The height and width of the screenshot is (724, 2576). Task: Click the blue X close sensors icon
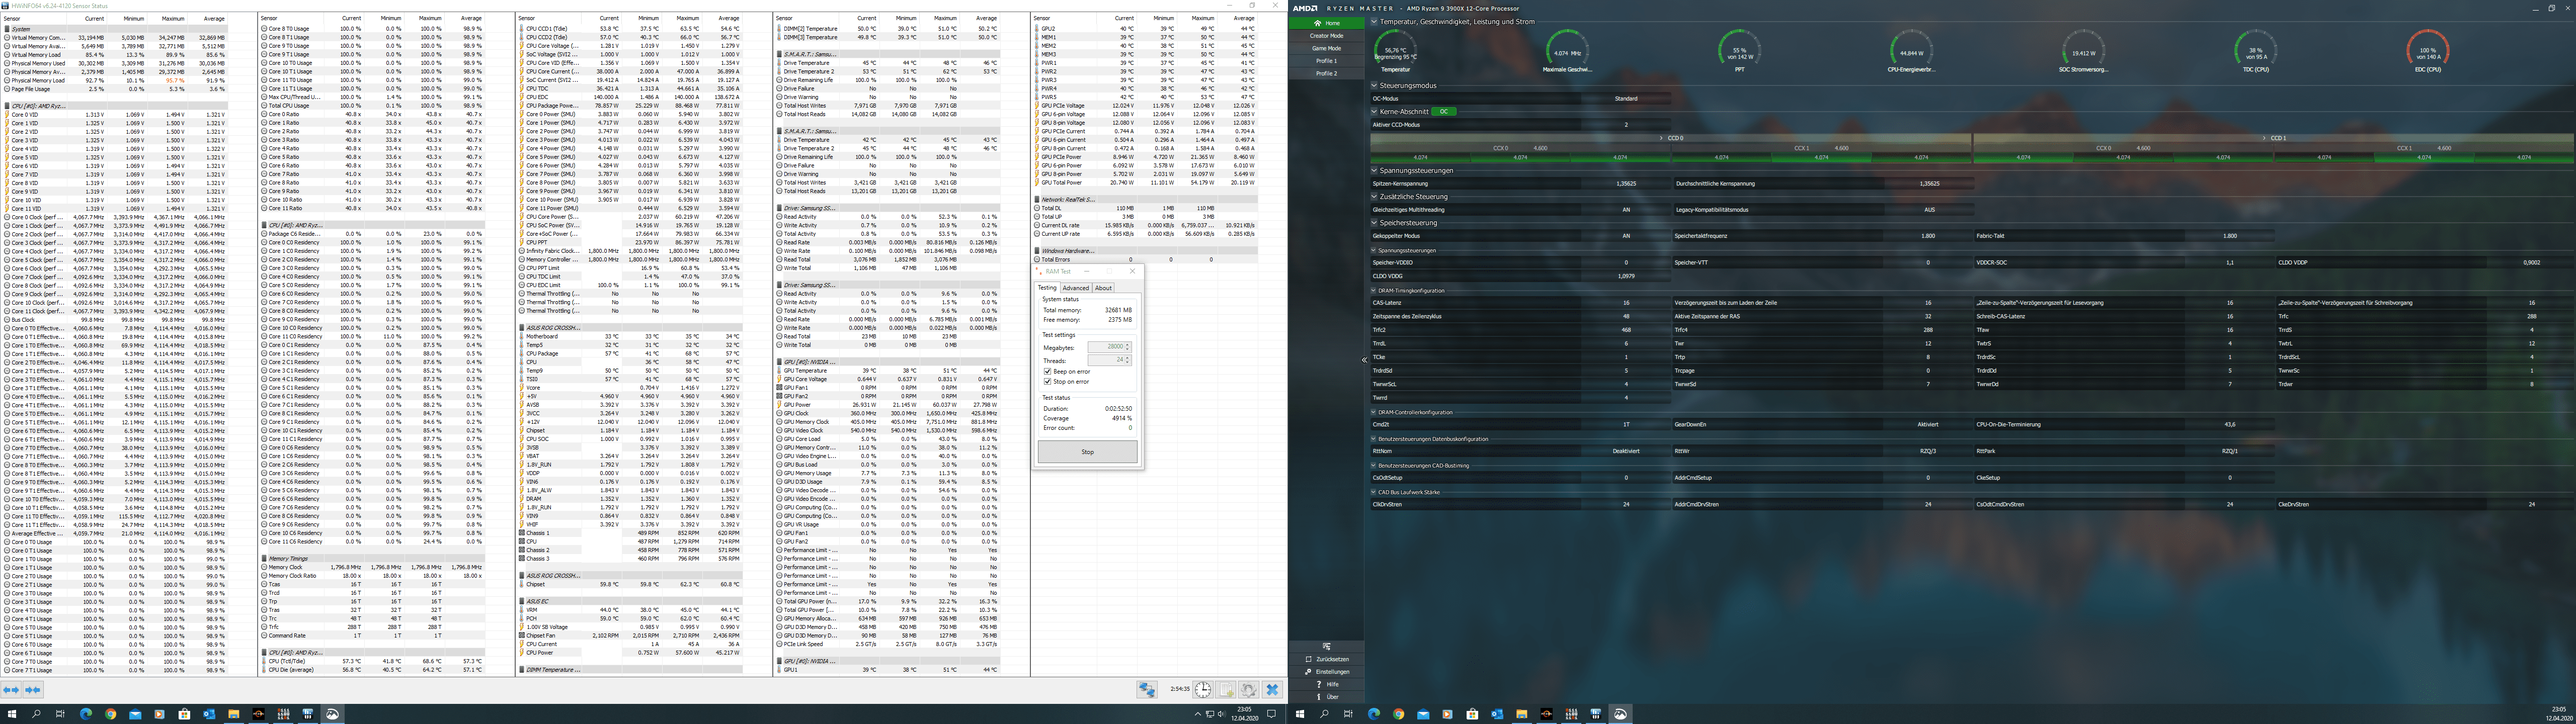[x=1272, y=690]
